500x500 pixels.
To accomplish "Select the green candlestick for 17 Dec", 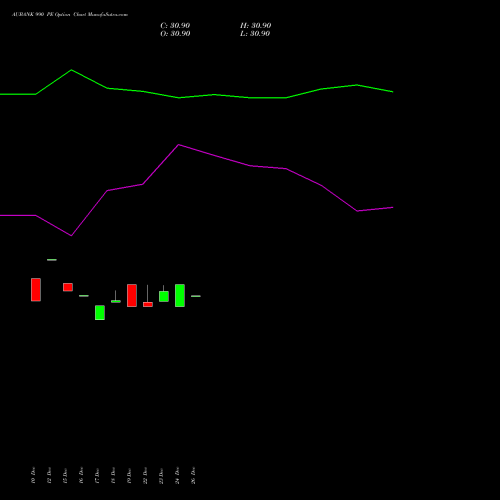I will pyautogui.click(x=100, y=313).
